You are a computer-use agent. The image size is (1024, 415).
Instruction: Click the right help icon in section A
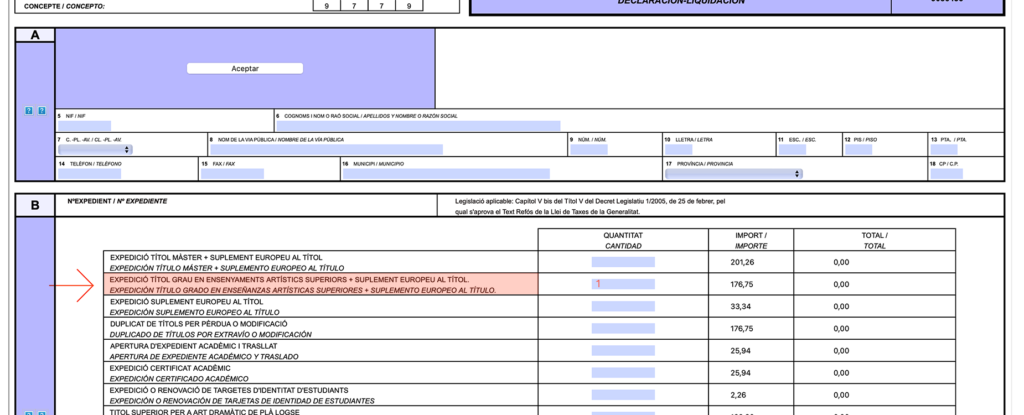click(x=42, y=110)
